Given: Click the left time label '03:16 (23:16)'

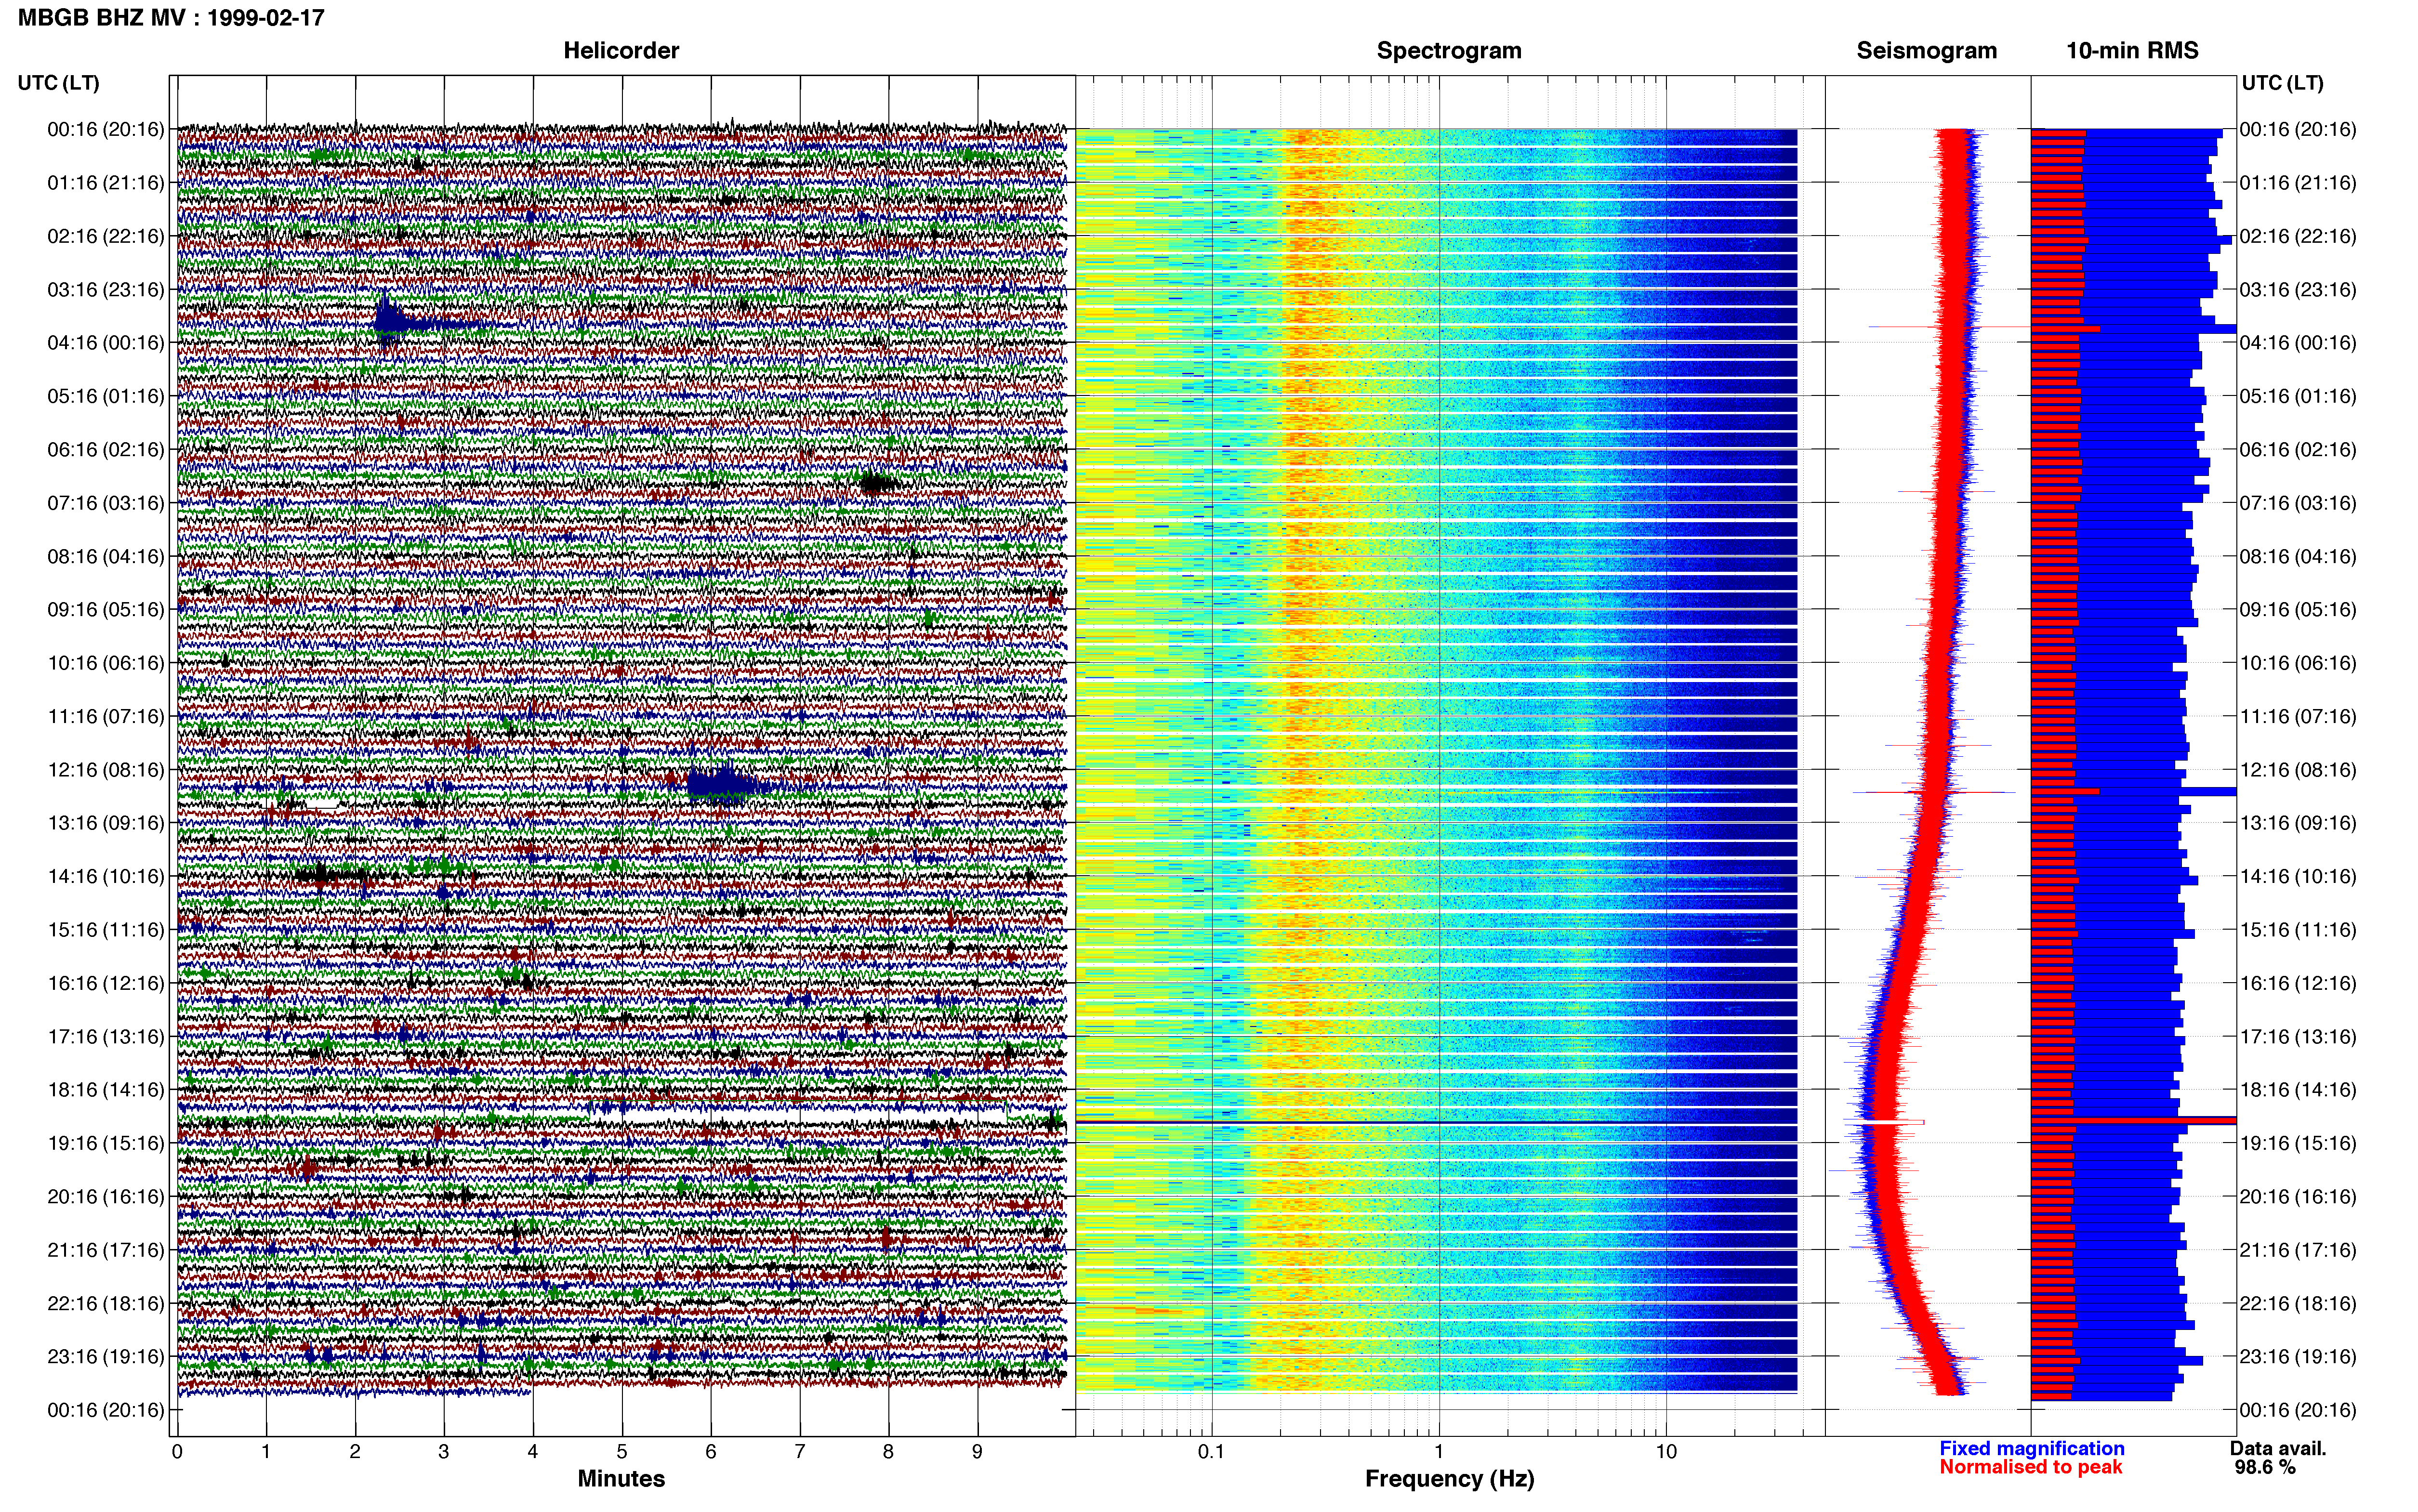Looking at the screenshot, I should [x=106, y=289].
